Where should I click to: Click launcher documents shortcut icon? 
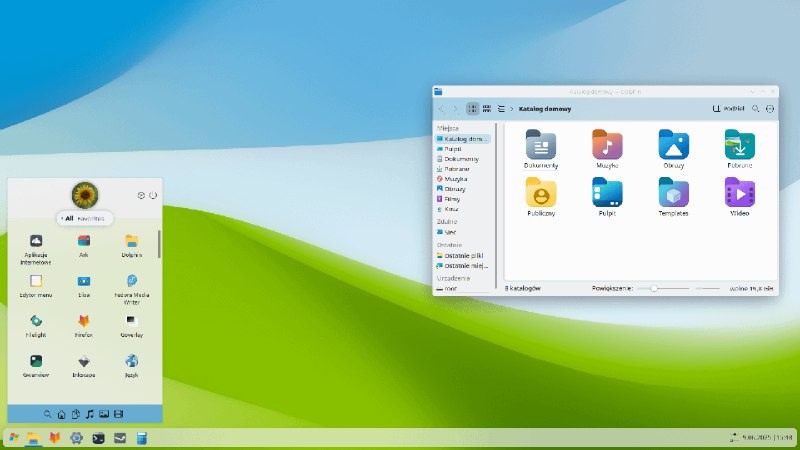[x=76, y=414]
